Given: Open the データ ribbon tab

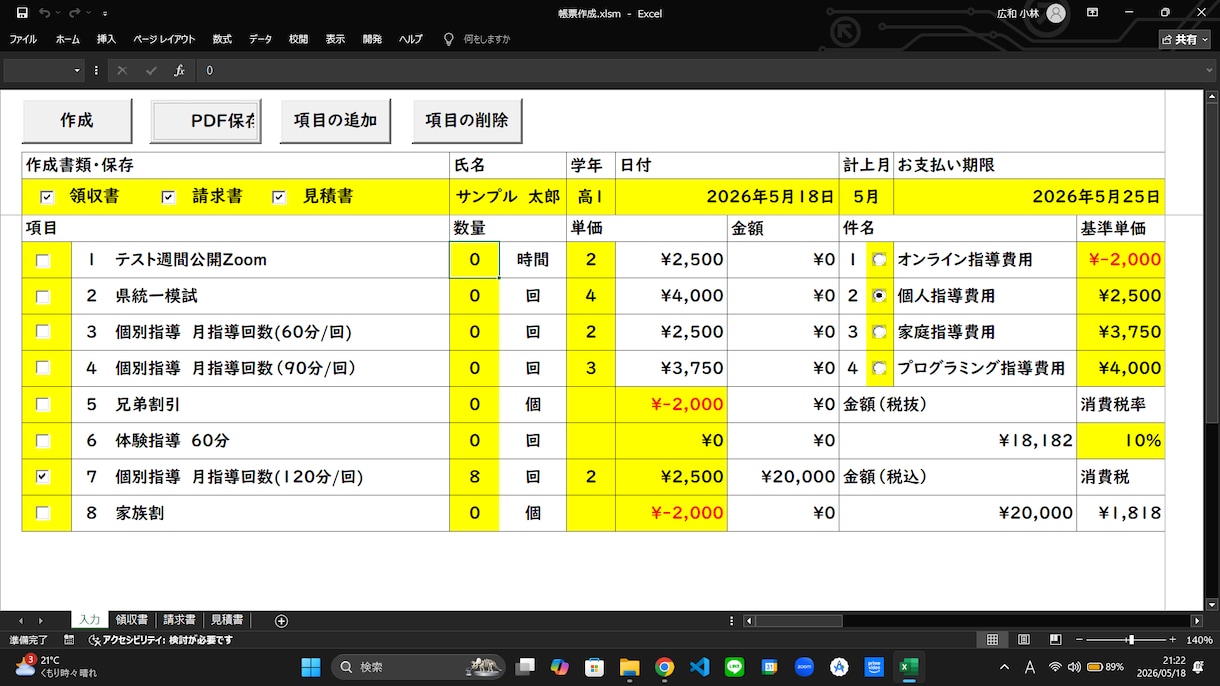Looking at the screenshot, I should click(260, 39).
